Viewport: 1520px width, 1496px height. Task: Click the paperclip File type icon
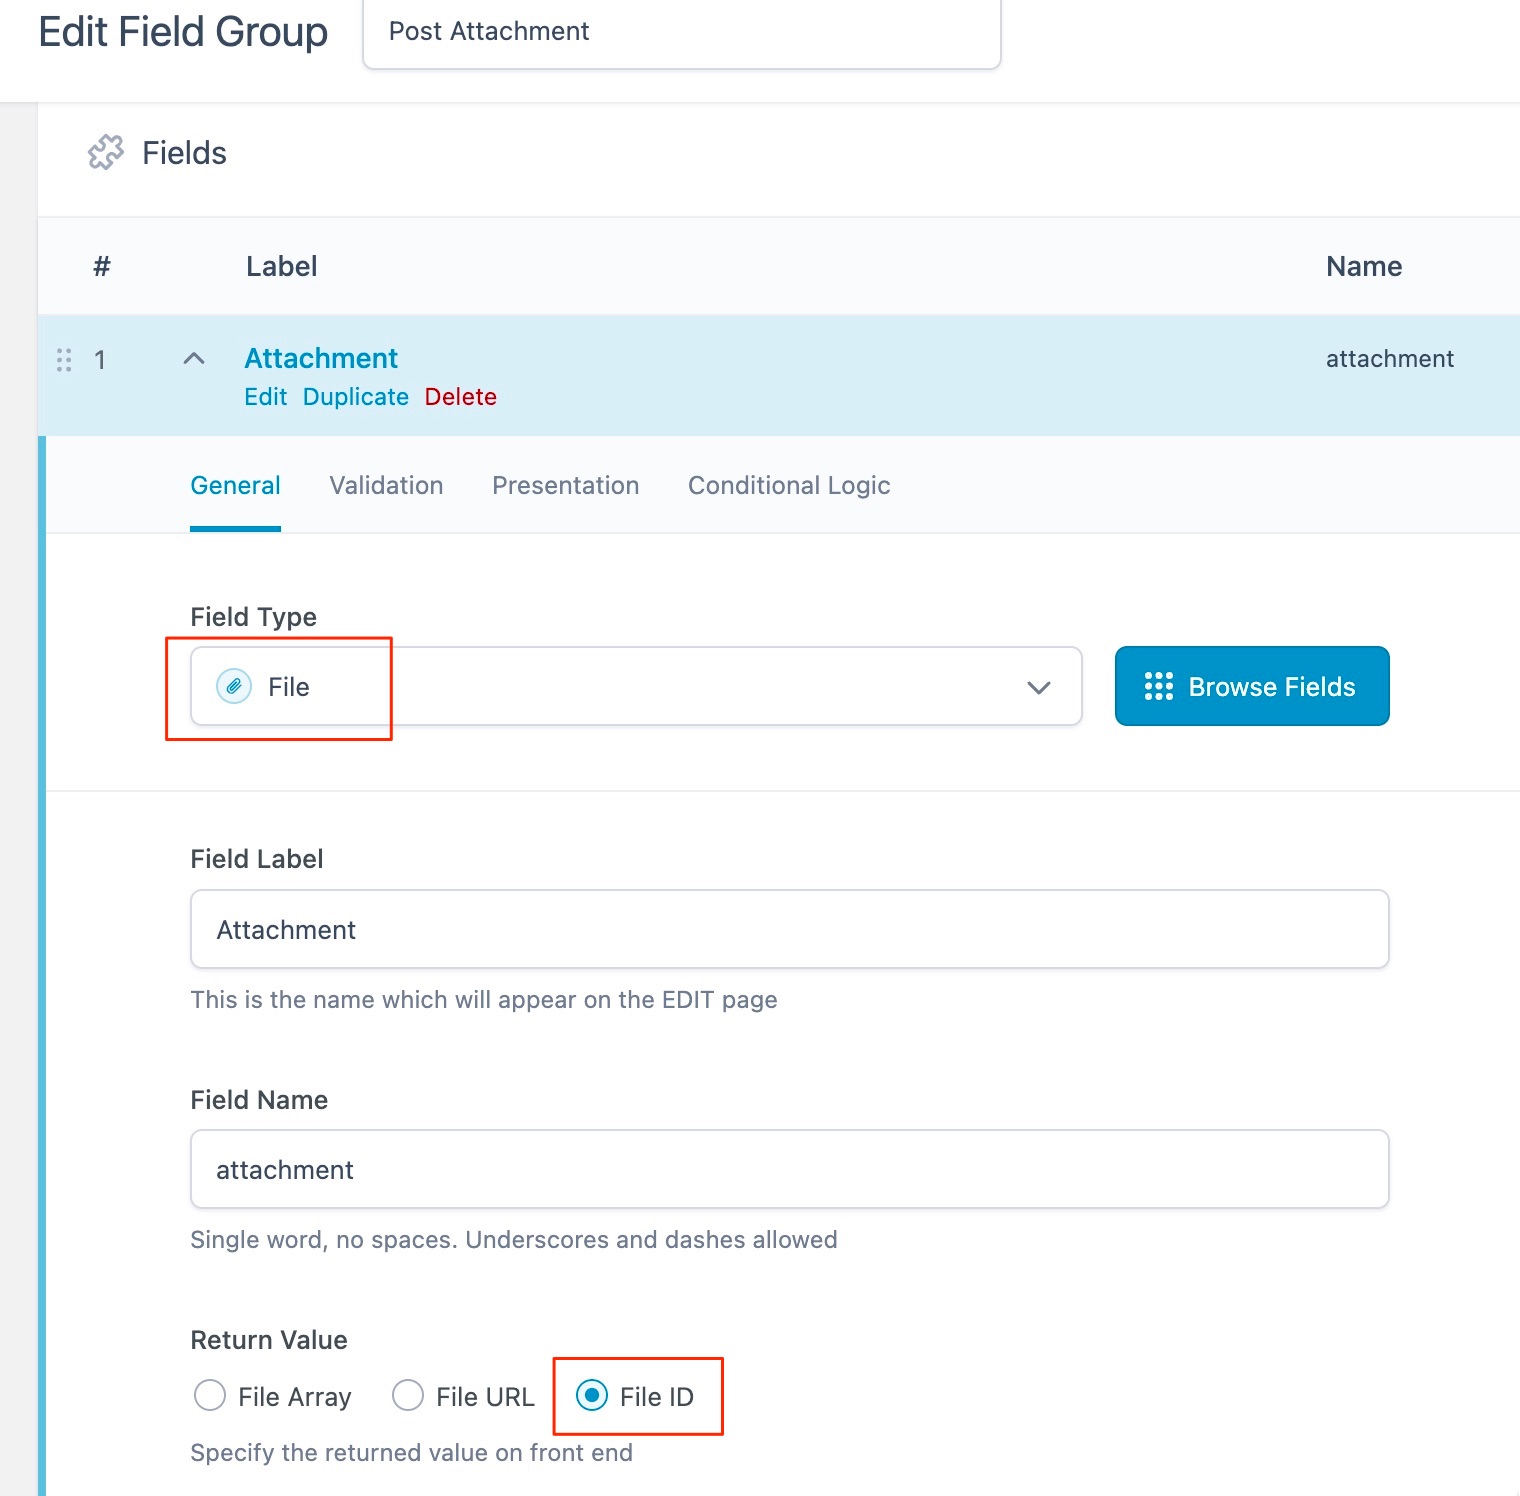(234, 687)
